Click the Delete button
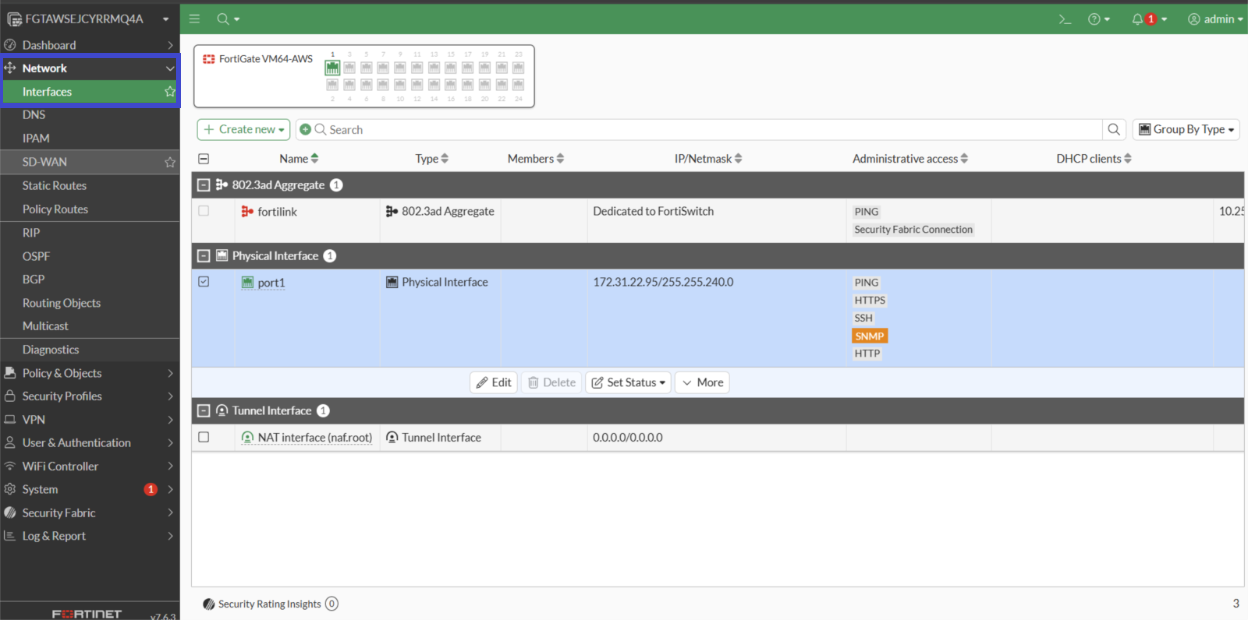 [552, 383]
